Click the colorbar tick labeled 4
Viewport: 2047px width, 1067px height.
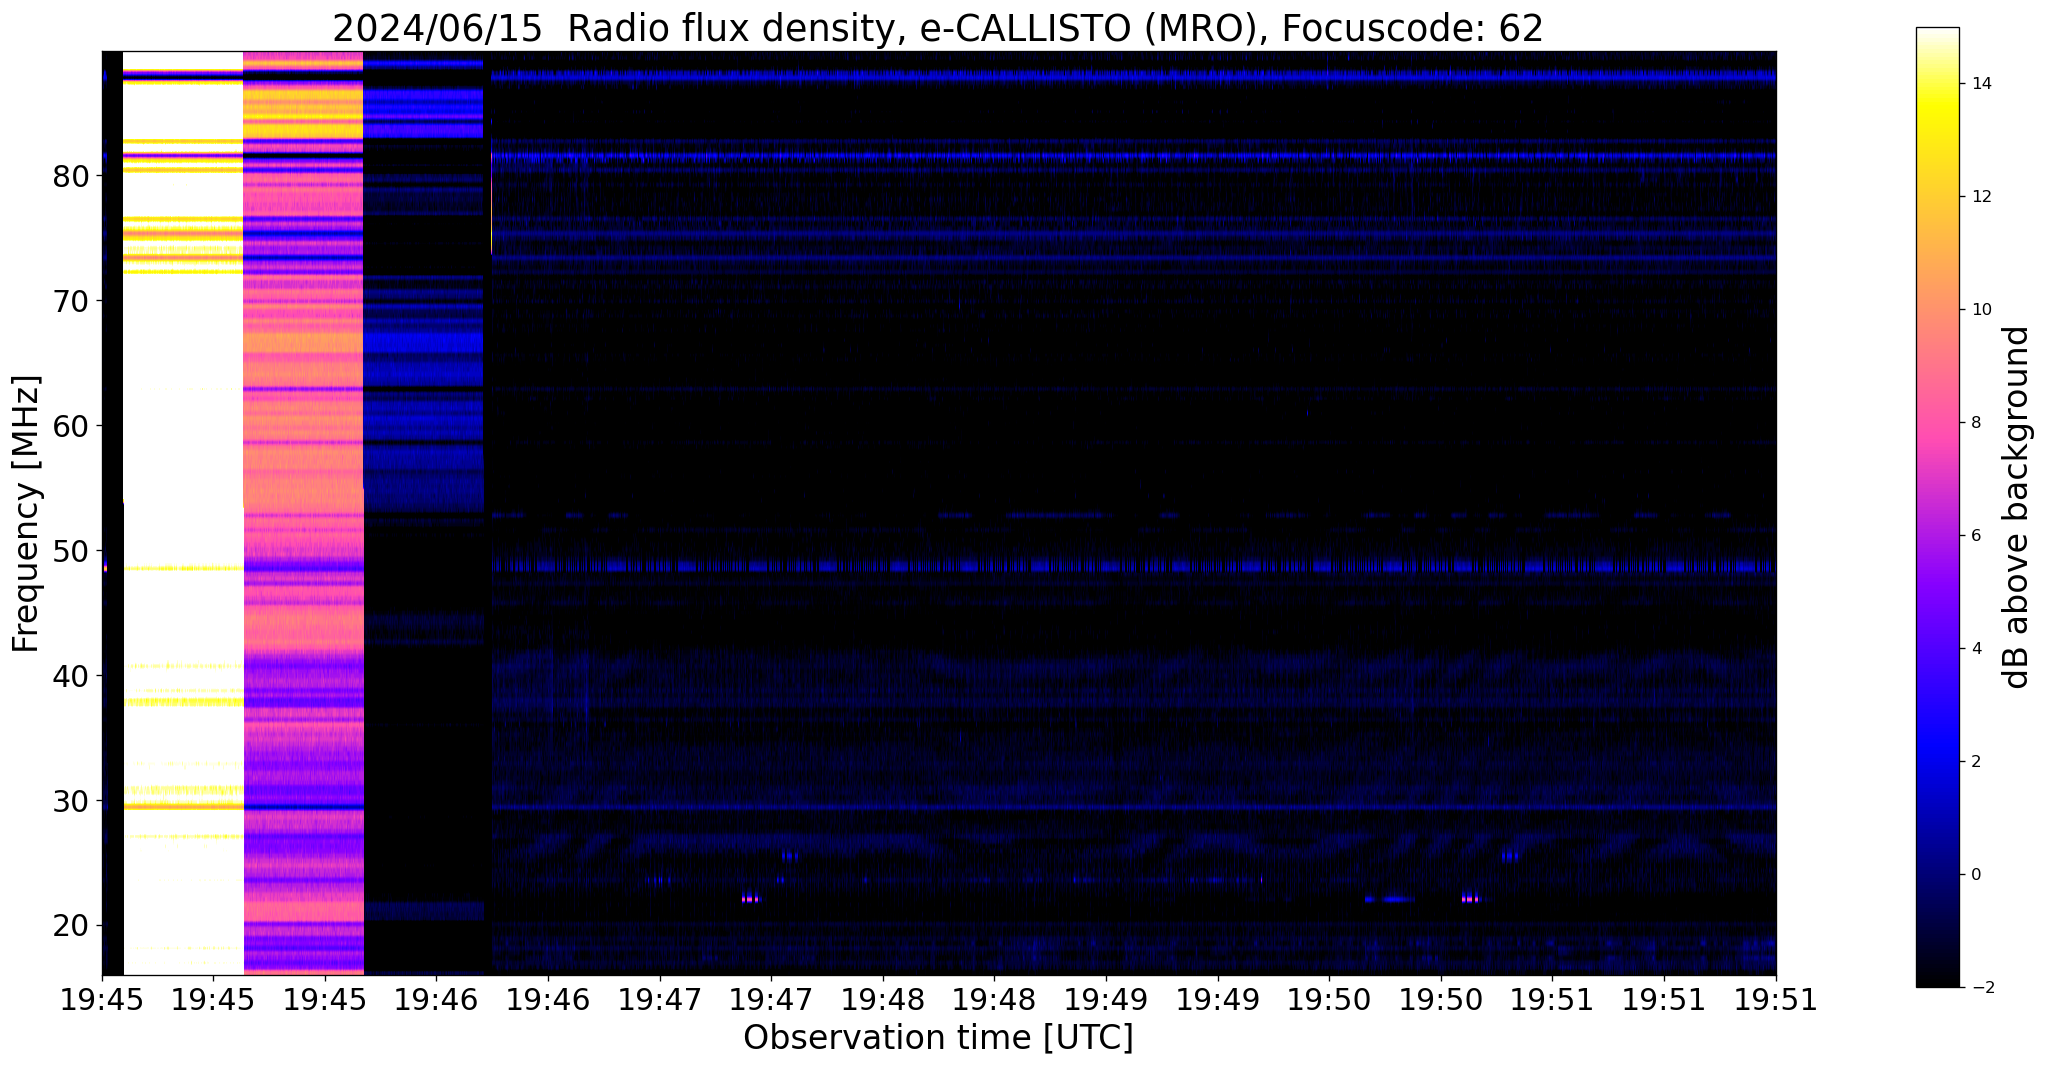[x=1975, y=649]
